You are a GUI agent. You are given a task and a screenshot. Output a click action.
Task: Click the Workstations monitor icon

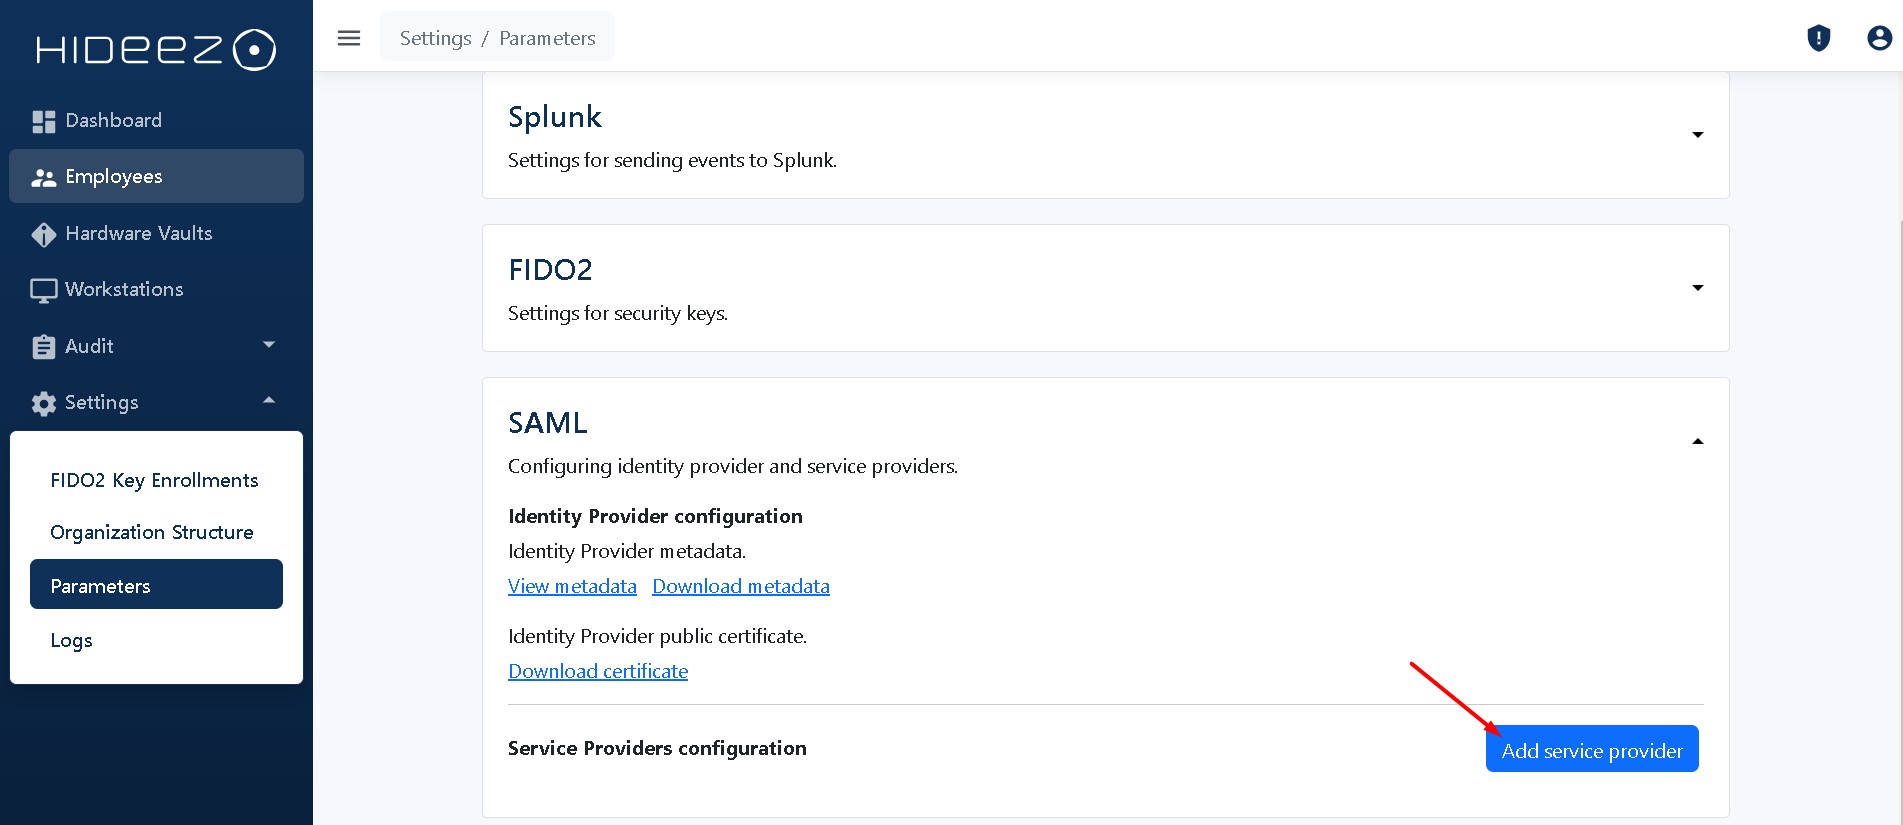tap(43, 290)
